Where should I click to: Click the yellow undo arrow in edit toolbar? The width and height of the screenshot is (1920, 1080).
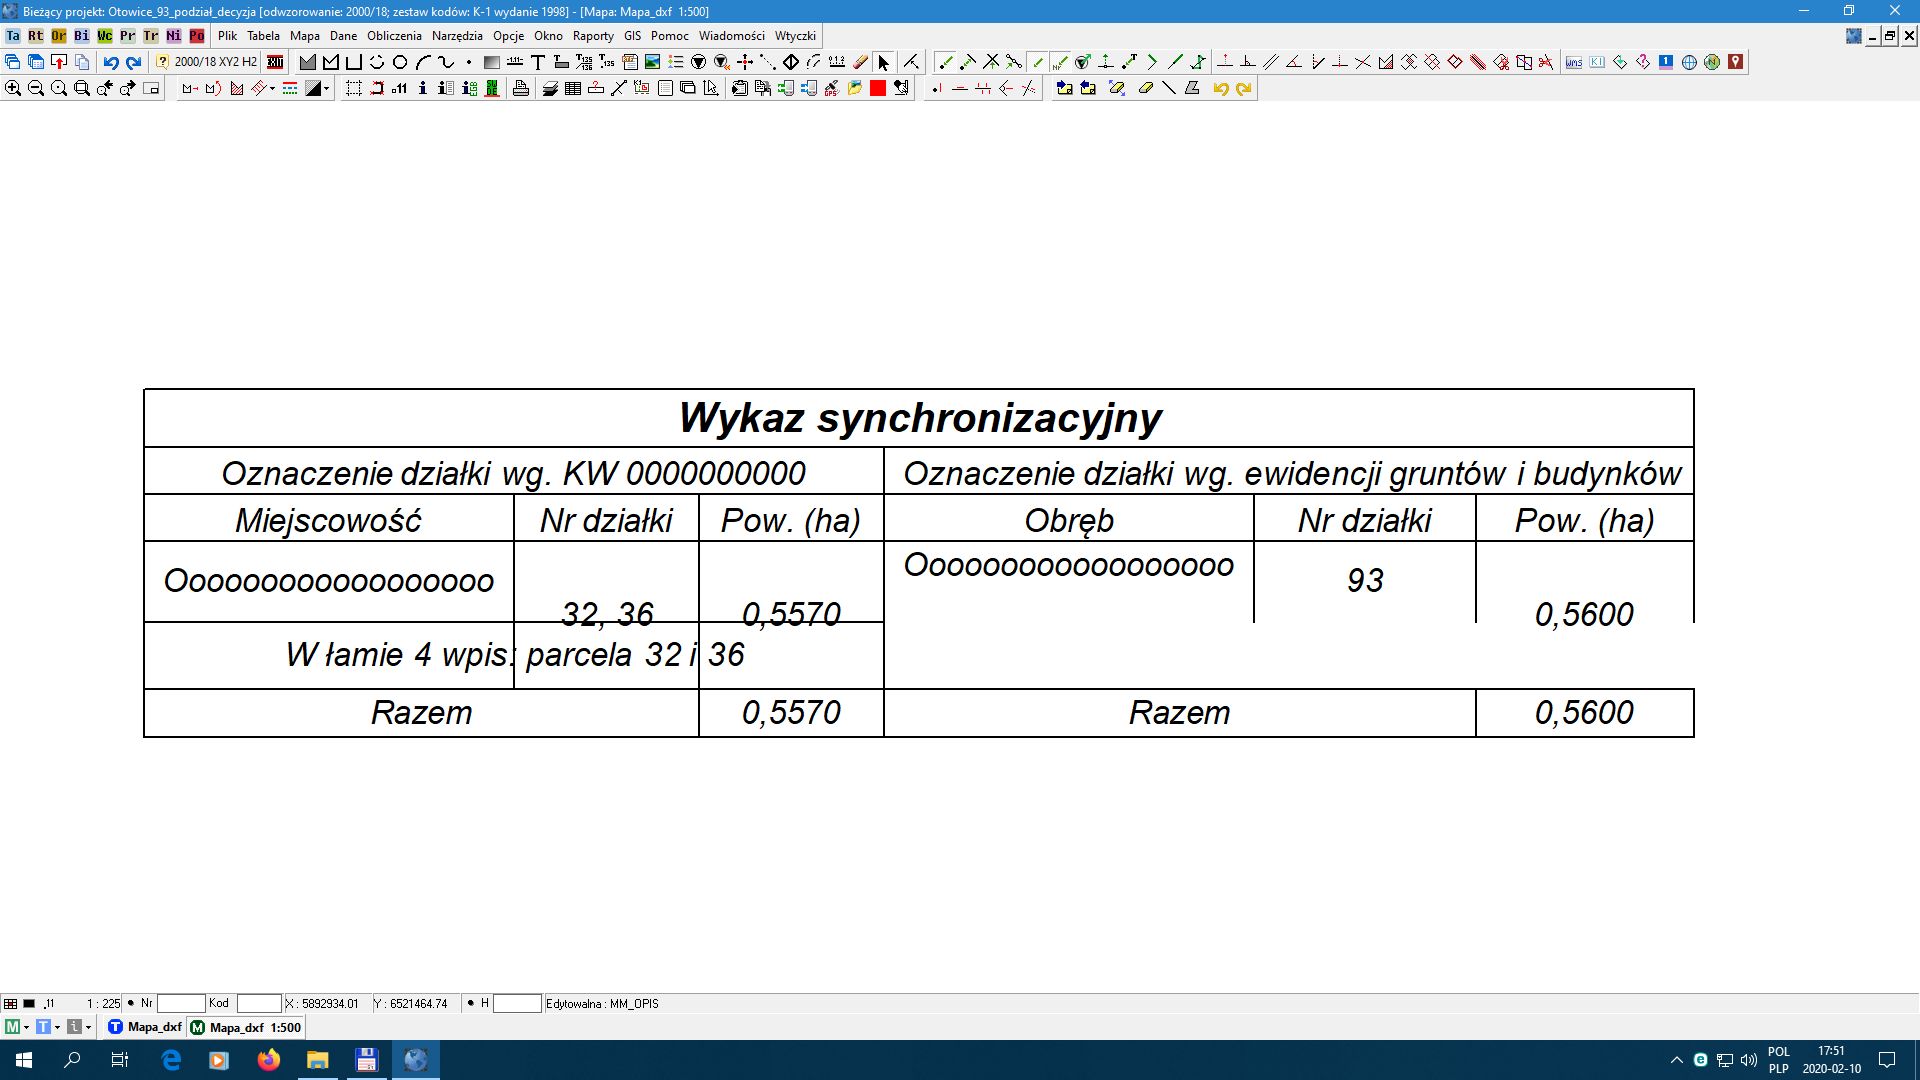[1221, 88]
